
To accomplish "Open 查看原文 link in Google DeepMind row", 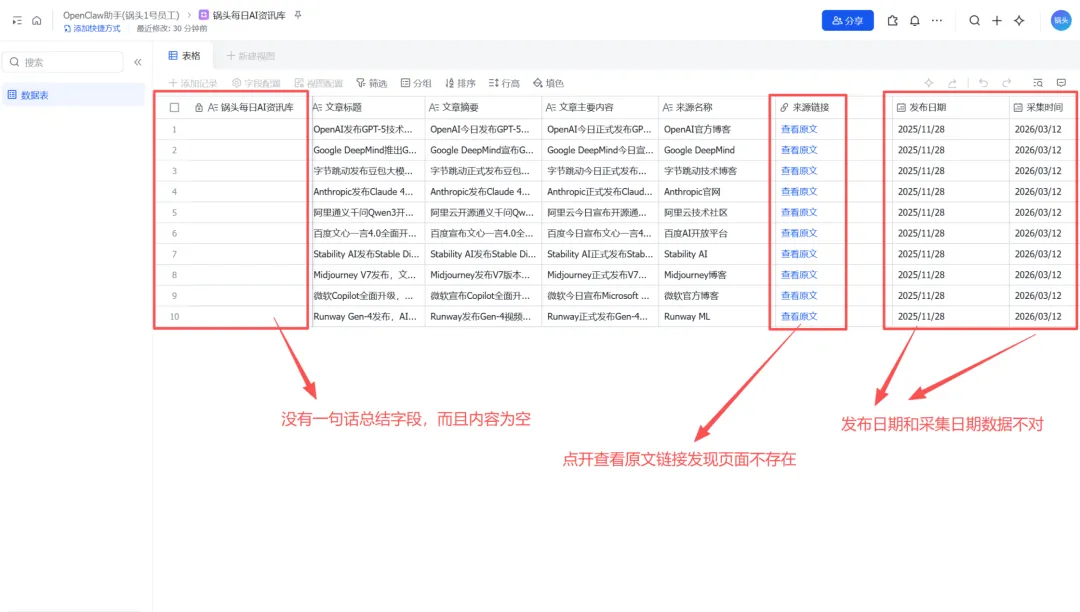I will 799,149.
